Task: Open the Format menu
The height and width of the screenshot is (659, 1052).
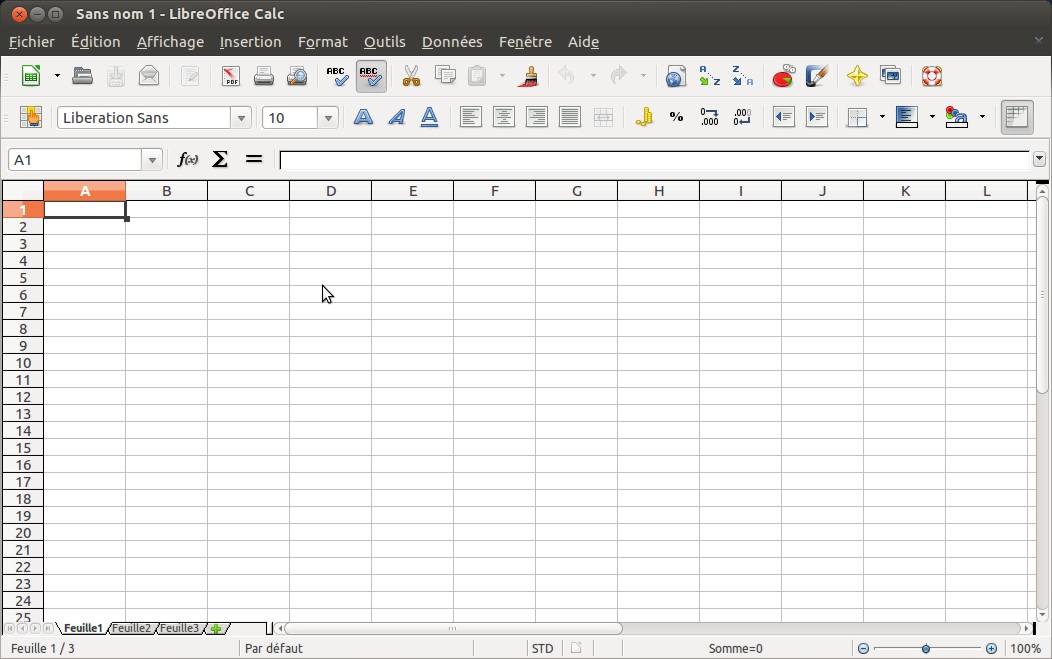Action: (323, 42)
